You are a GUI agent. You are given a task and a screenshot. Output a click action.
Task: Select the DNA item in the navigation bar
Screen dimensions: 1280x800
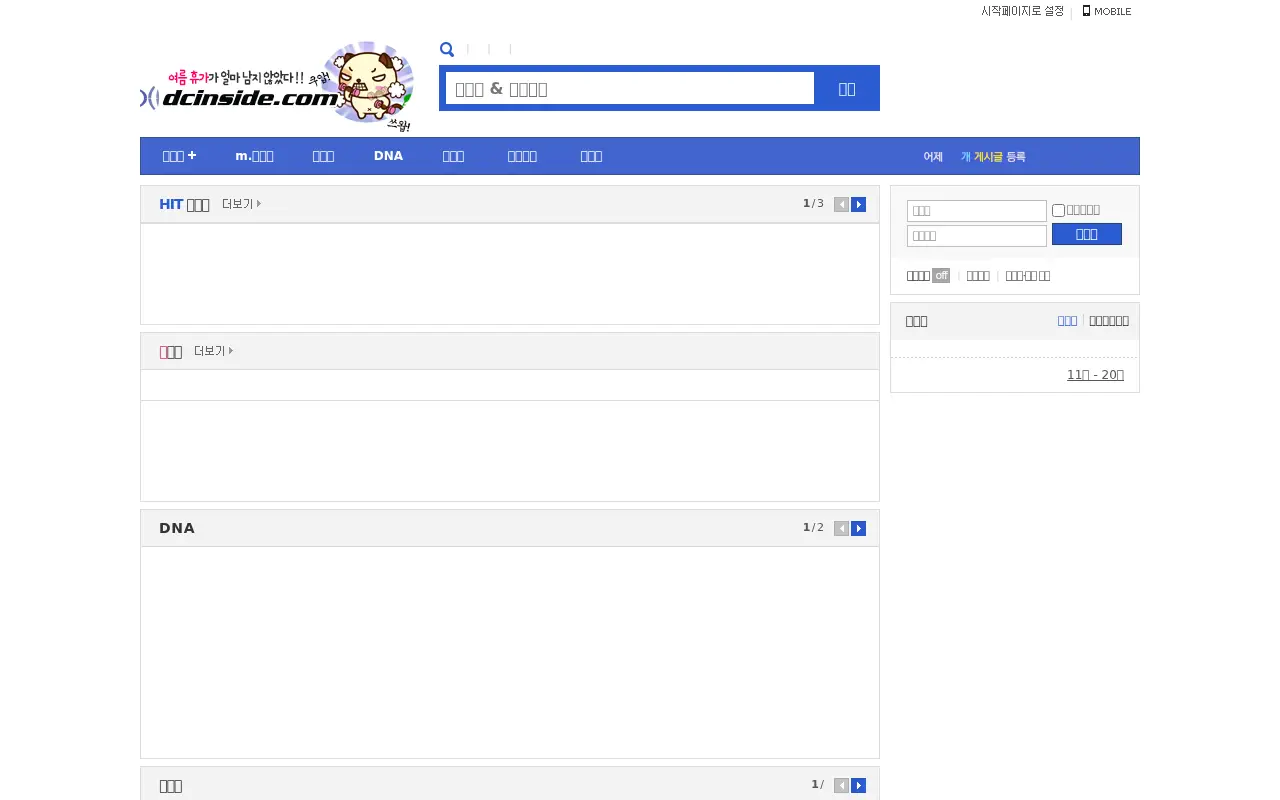click(388, 156)
